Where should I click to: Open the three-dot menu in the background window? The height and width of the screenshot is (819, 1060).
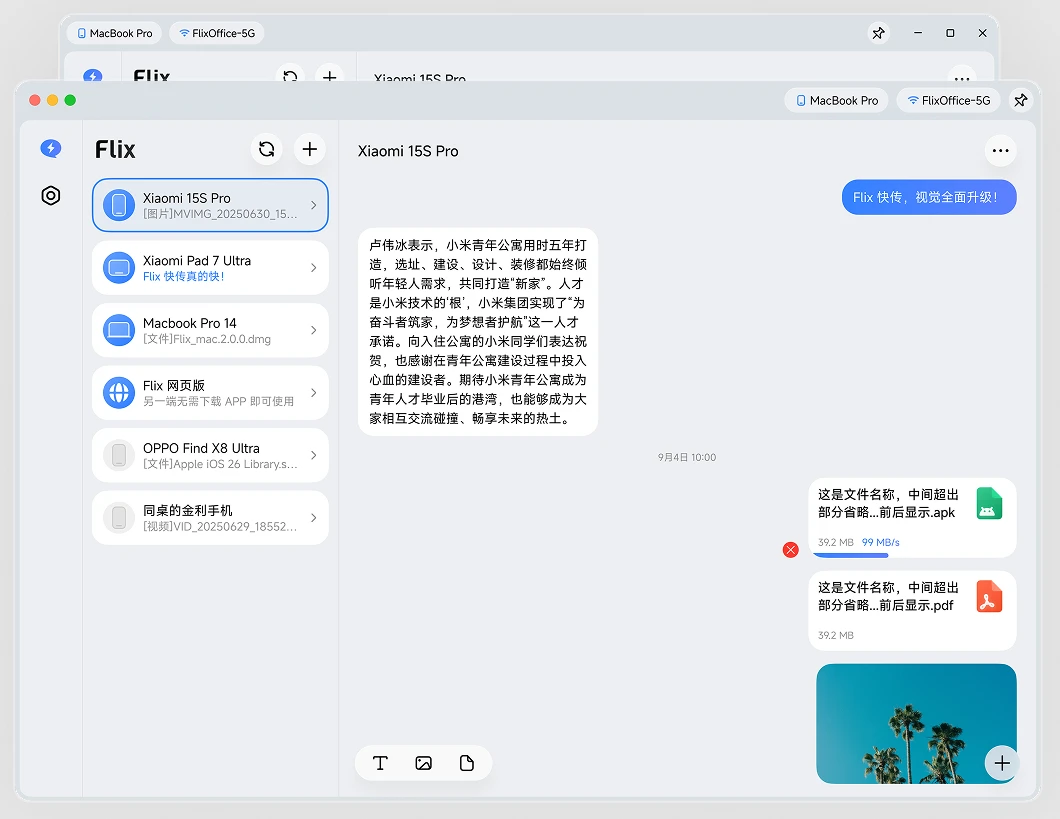point(962,76)
